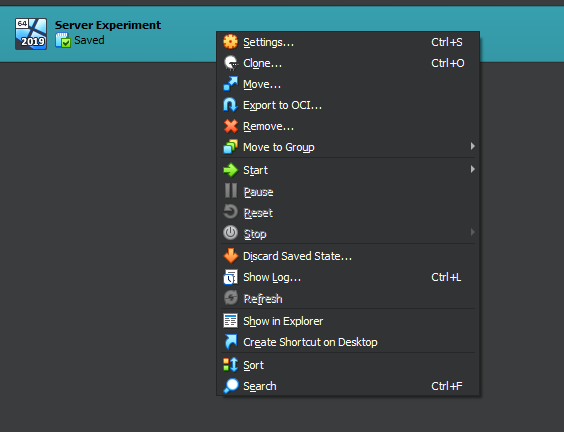Image resolution: width=564 pixels, height=432 pixels.
Task: Click the Sort arrows icon
Action: (x=230, y=365)
